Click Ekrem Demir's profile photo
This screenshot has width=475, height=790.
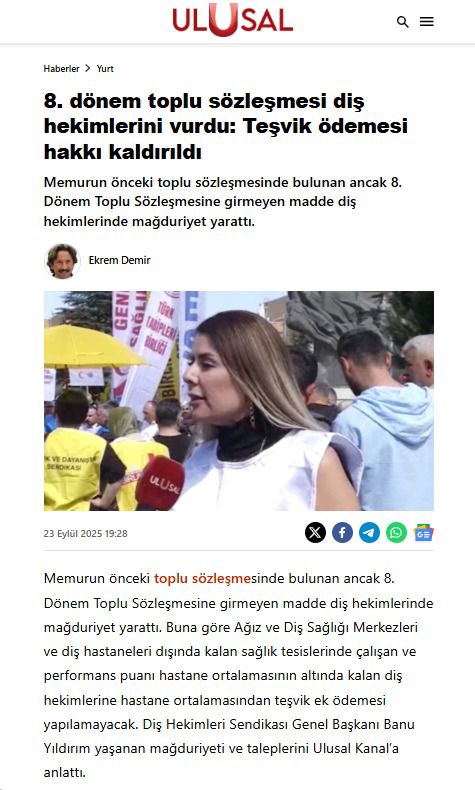click(x=62, y=261)
